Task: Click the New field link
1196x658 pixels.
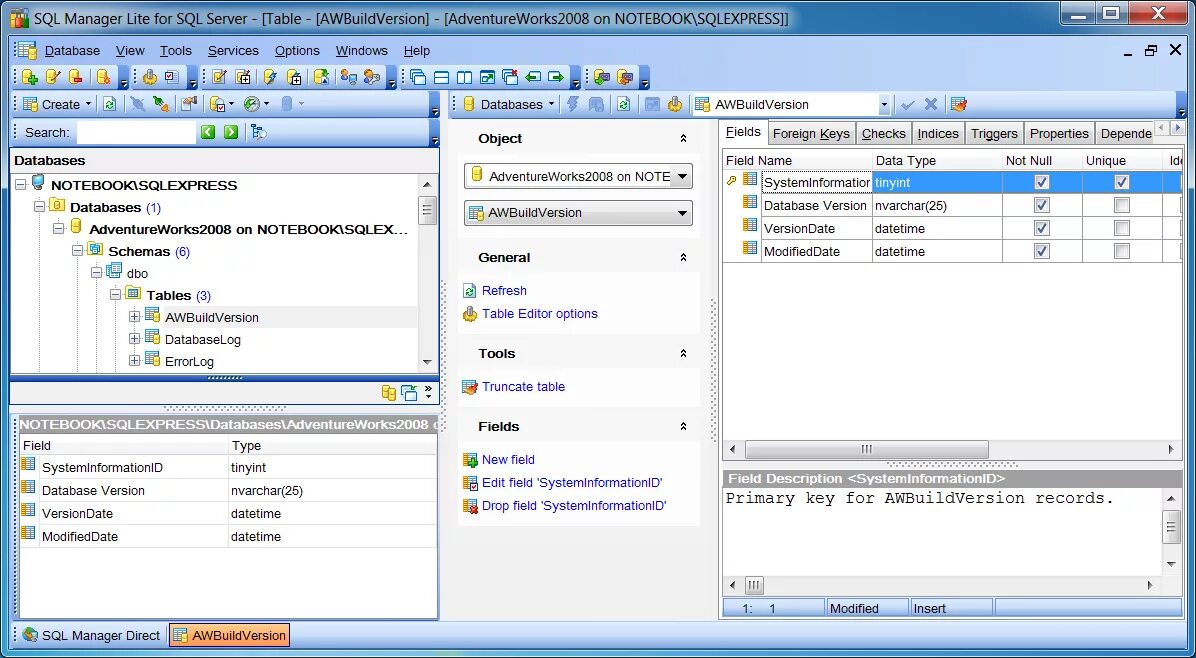Action: point(507,459)
